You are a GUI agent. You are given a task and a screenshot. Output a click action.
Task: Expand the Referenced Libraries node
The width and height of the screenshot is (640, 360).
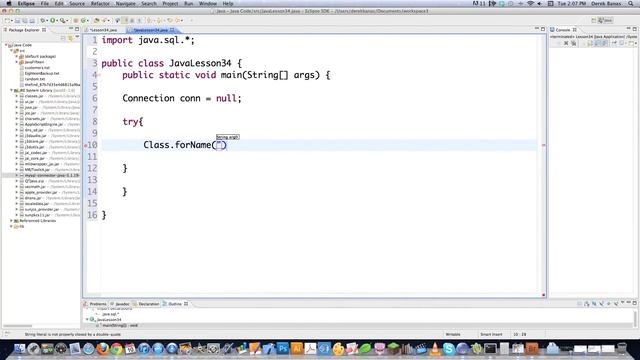pyautogui.click(x=11, y=220)
